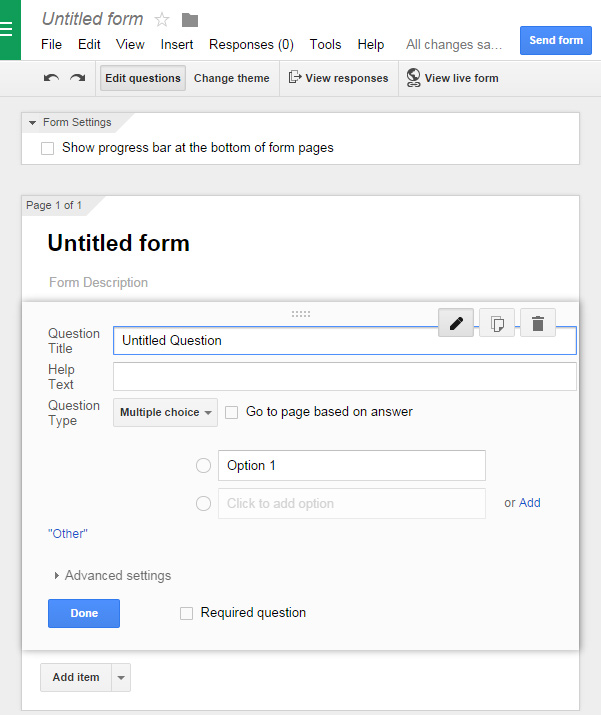Collapse the Form Settings section
601x715 pixels.
click(32, 123)
